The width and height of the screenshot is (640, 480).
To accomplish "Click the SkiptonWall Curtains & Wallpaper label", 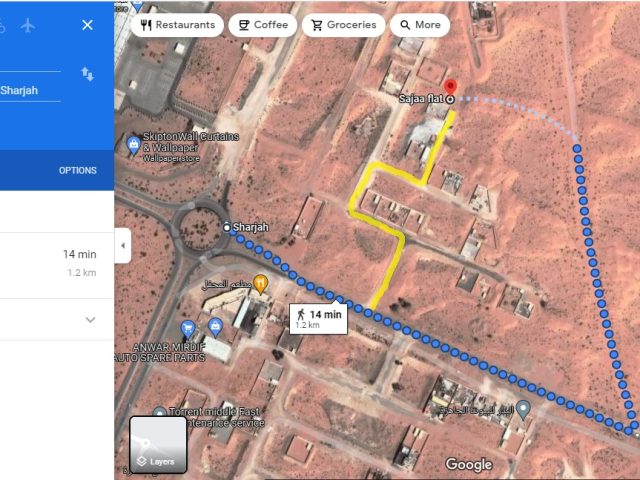I will pos(191,142).
